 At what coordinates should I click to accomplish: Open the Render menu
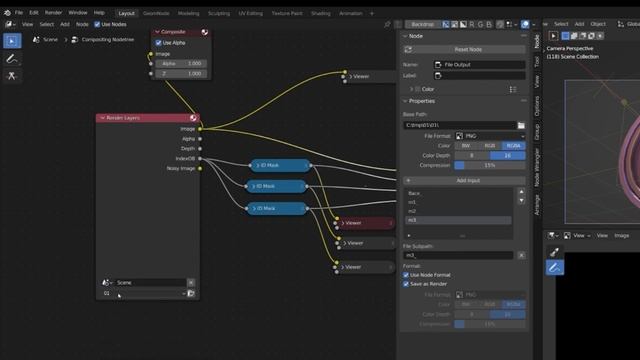pos(53,13)
